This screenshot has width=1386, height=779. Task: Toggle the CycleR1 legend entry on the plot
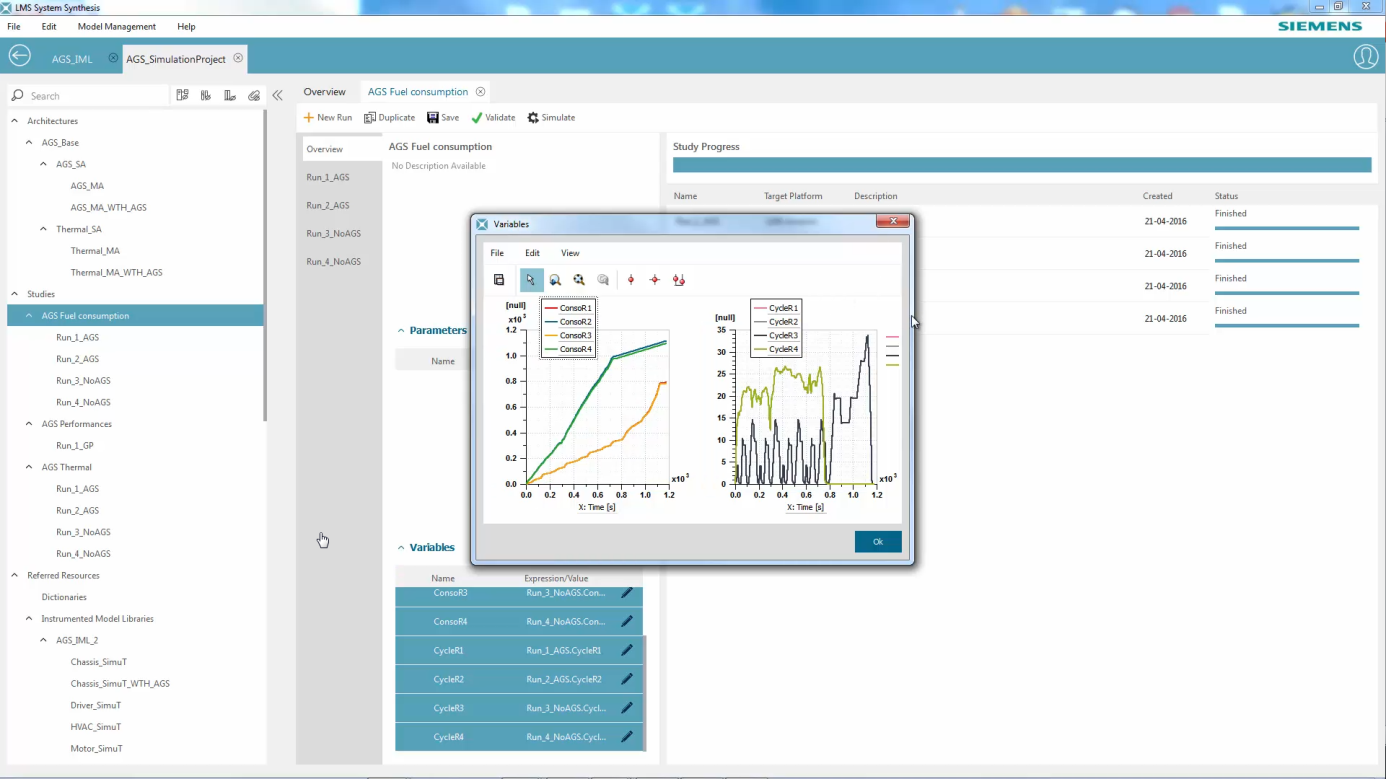pyautogui.click(x=776, y=308)
